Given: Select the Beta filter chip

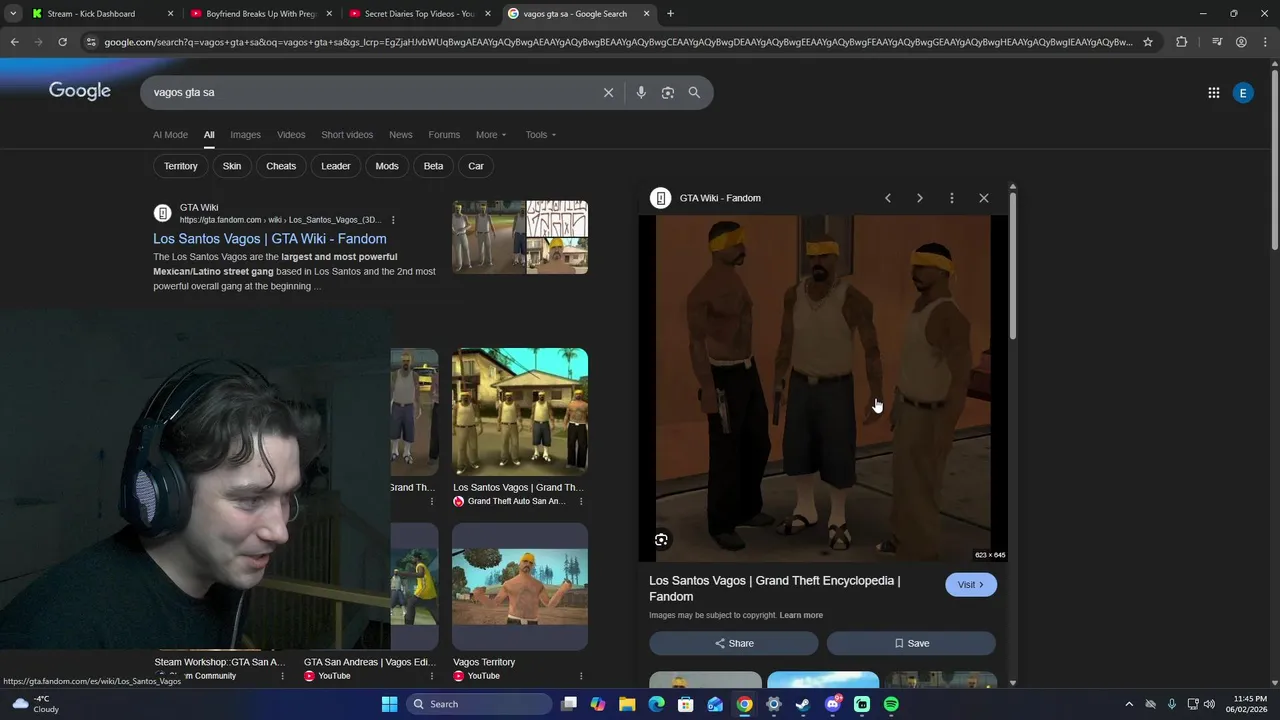Looking at the screenshot, I should pos(433,166).
